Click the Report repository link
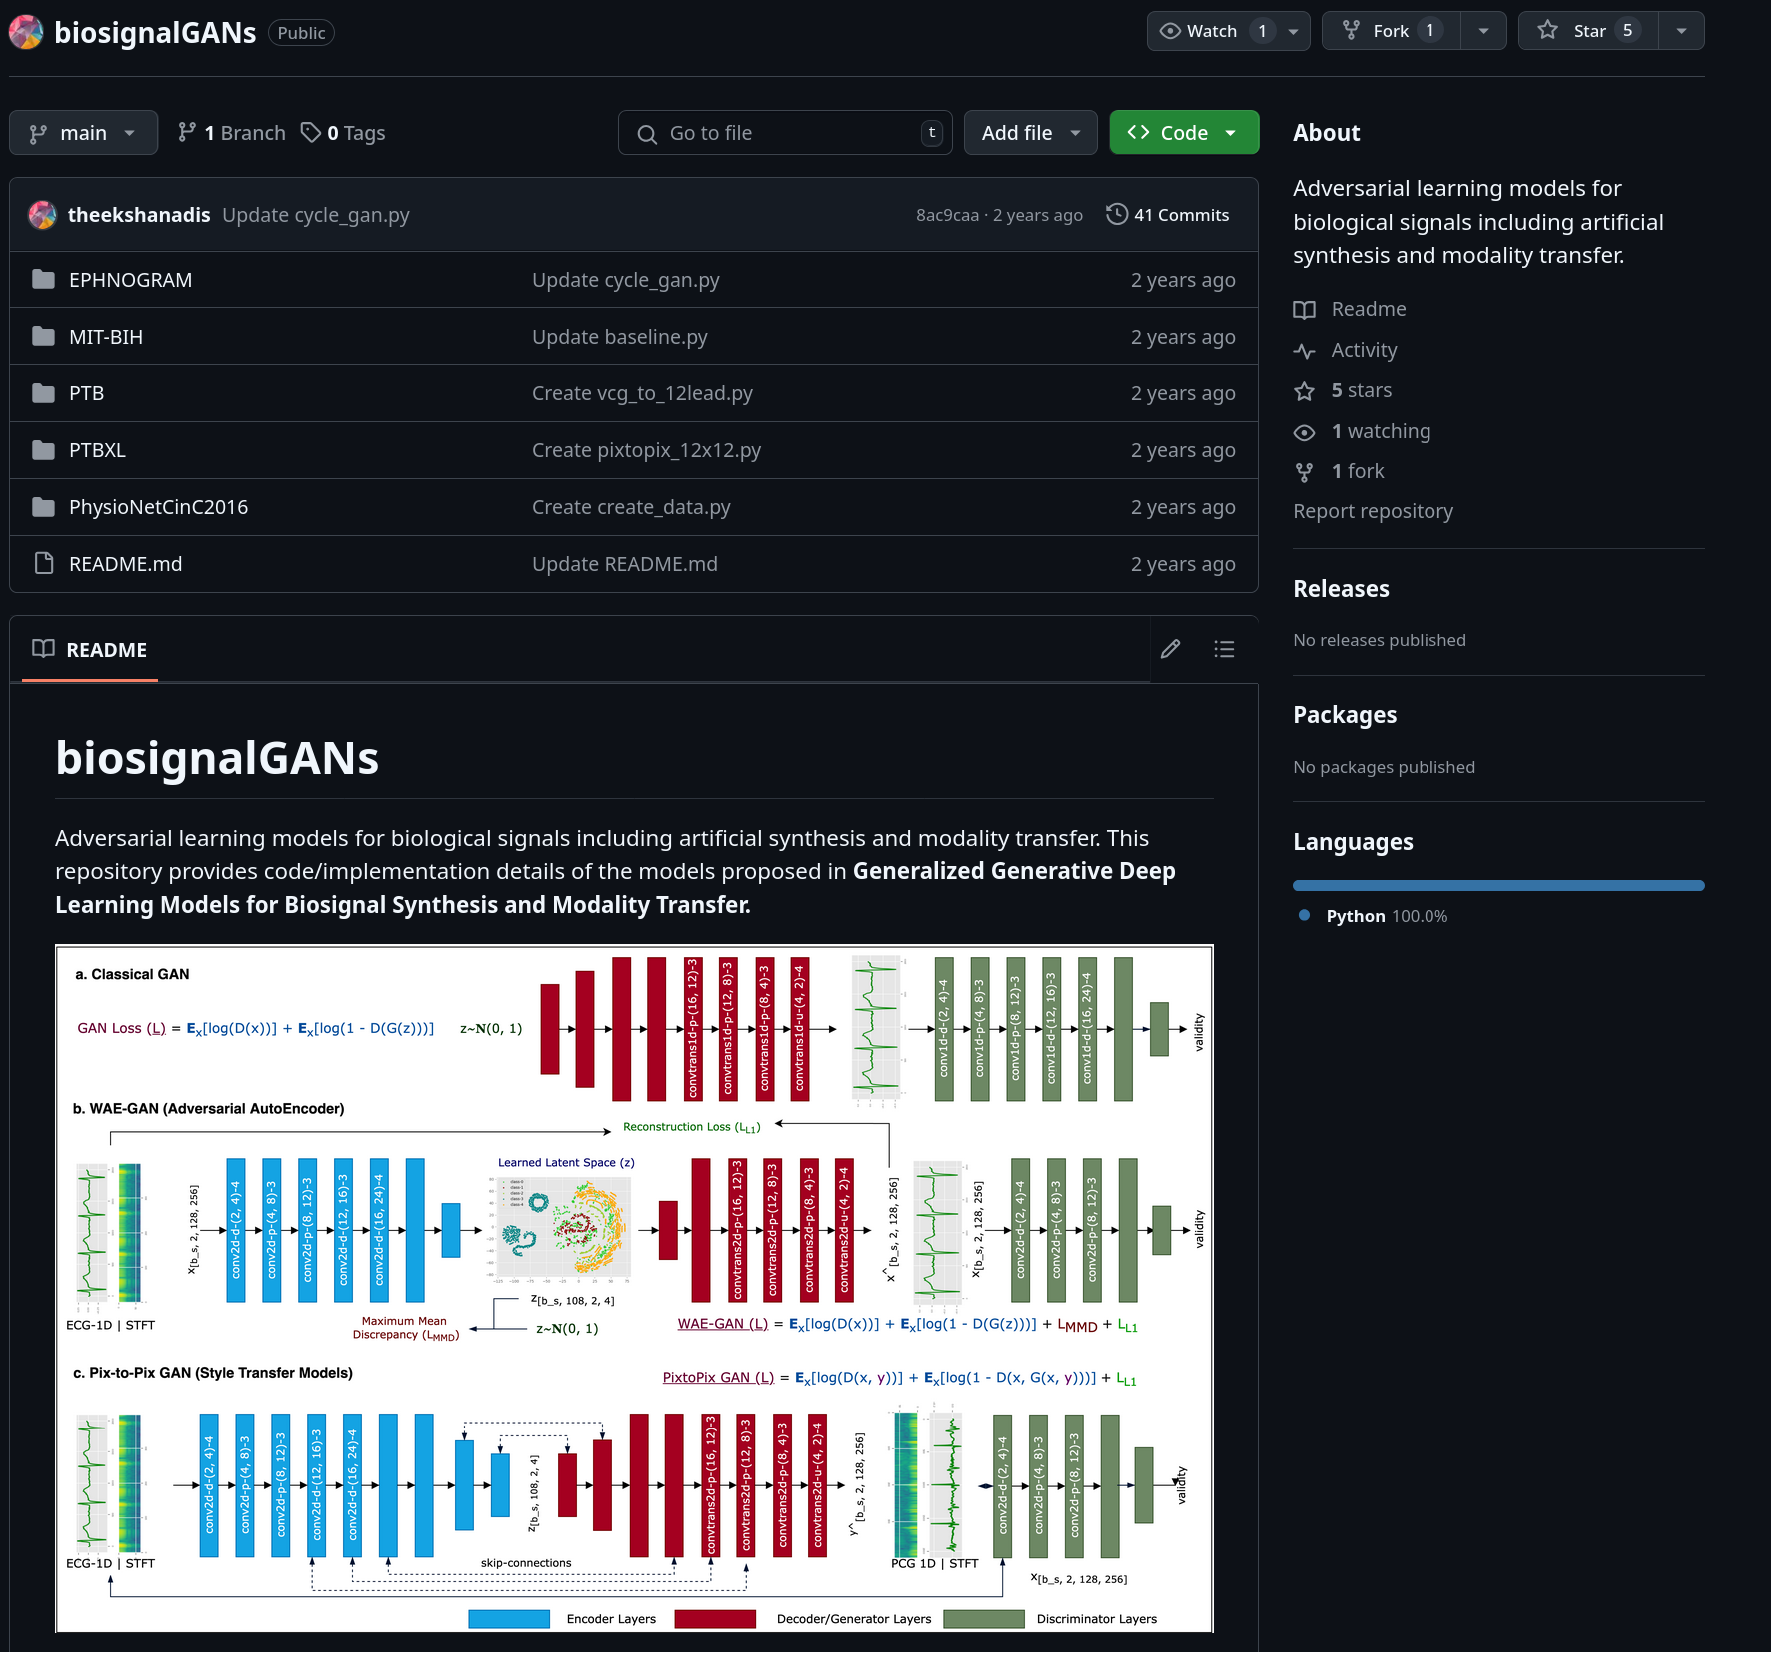Screen dimensions: 1772x1653 click(x=1372, y=511)
